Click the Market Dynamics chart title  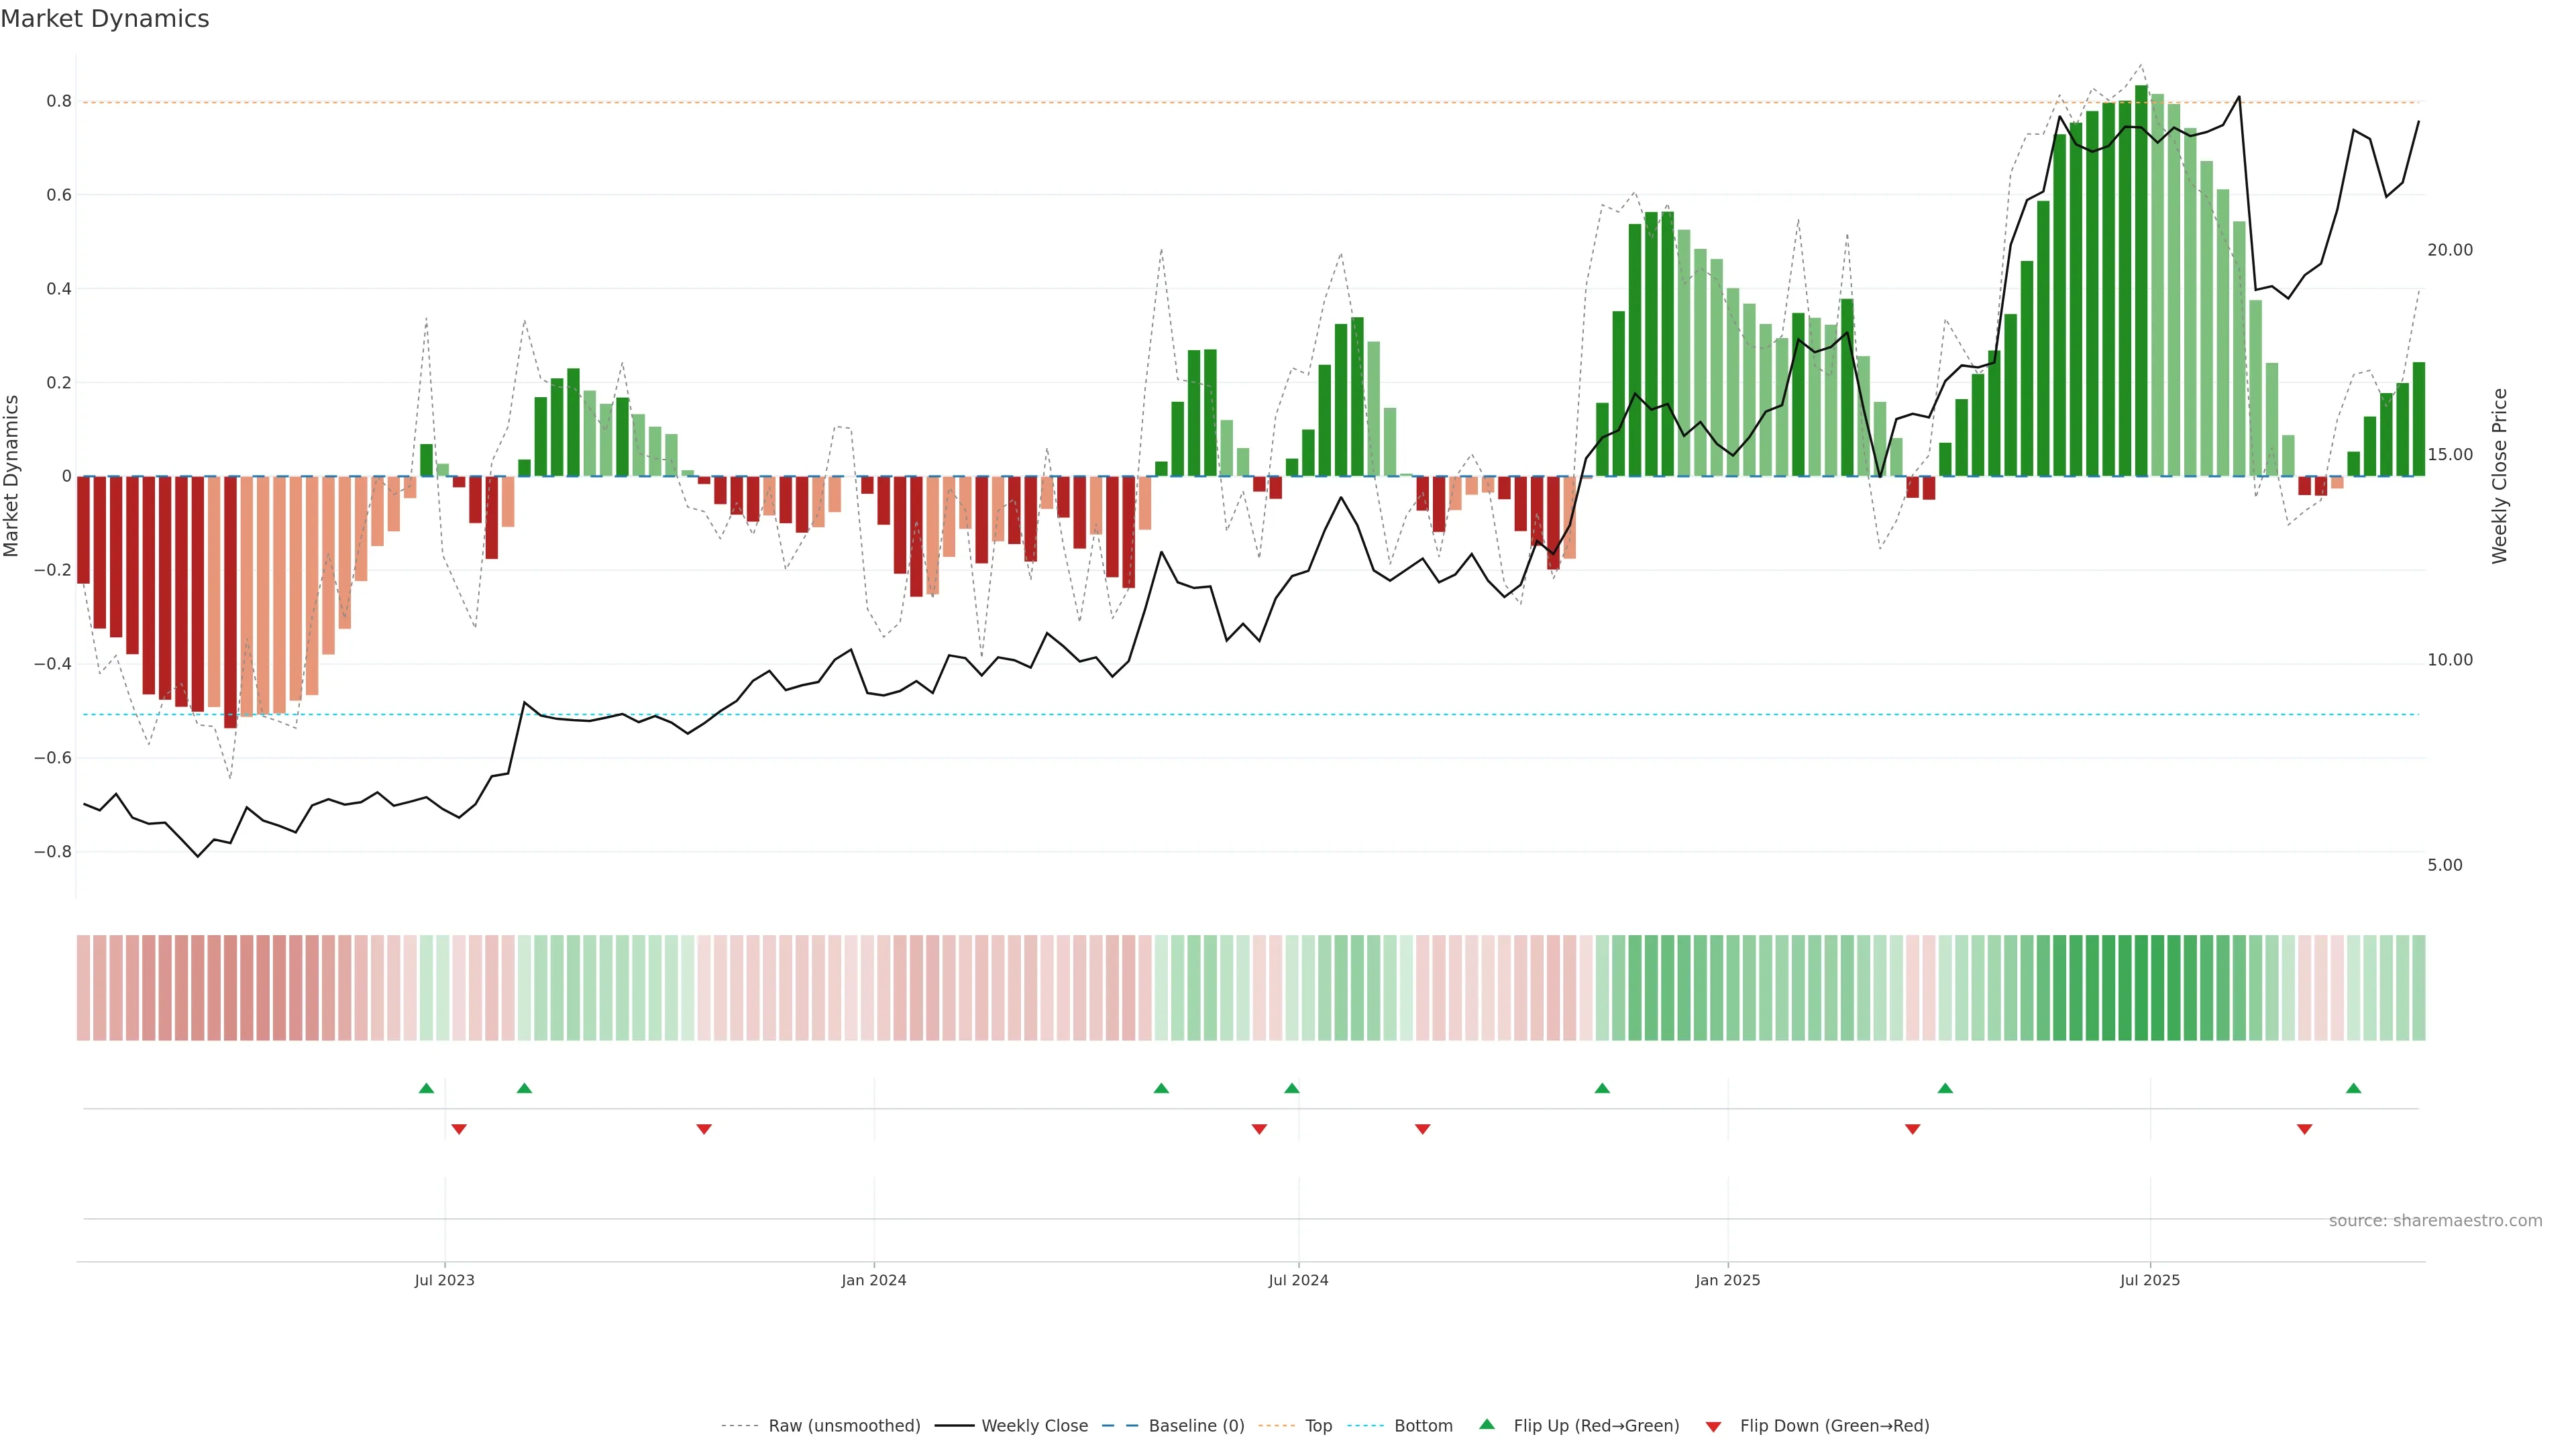(105, 19)
